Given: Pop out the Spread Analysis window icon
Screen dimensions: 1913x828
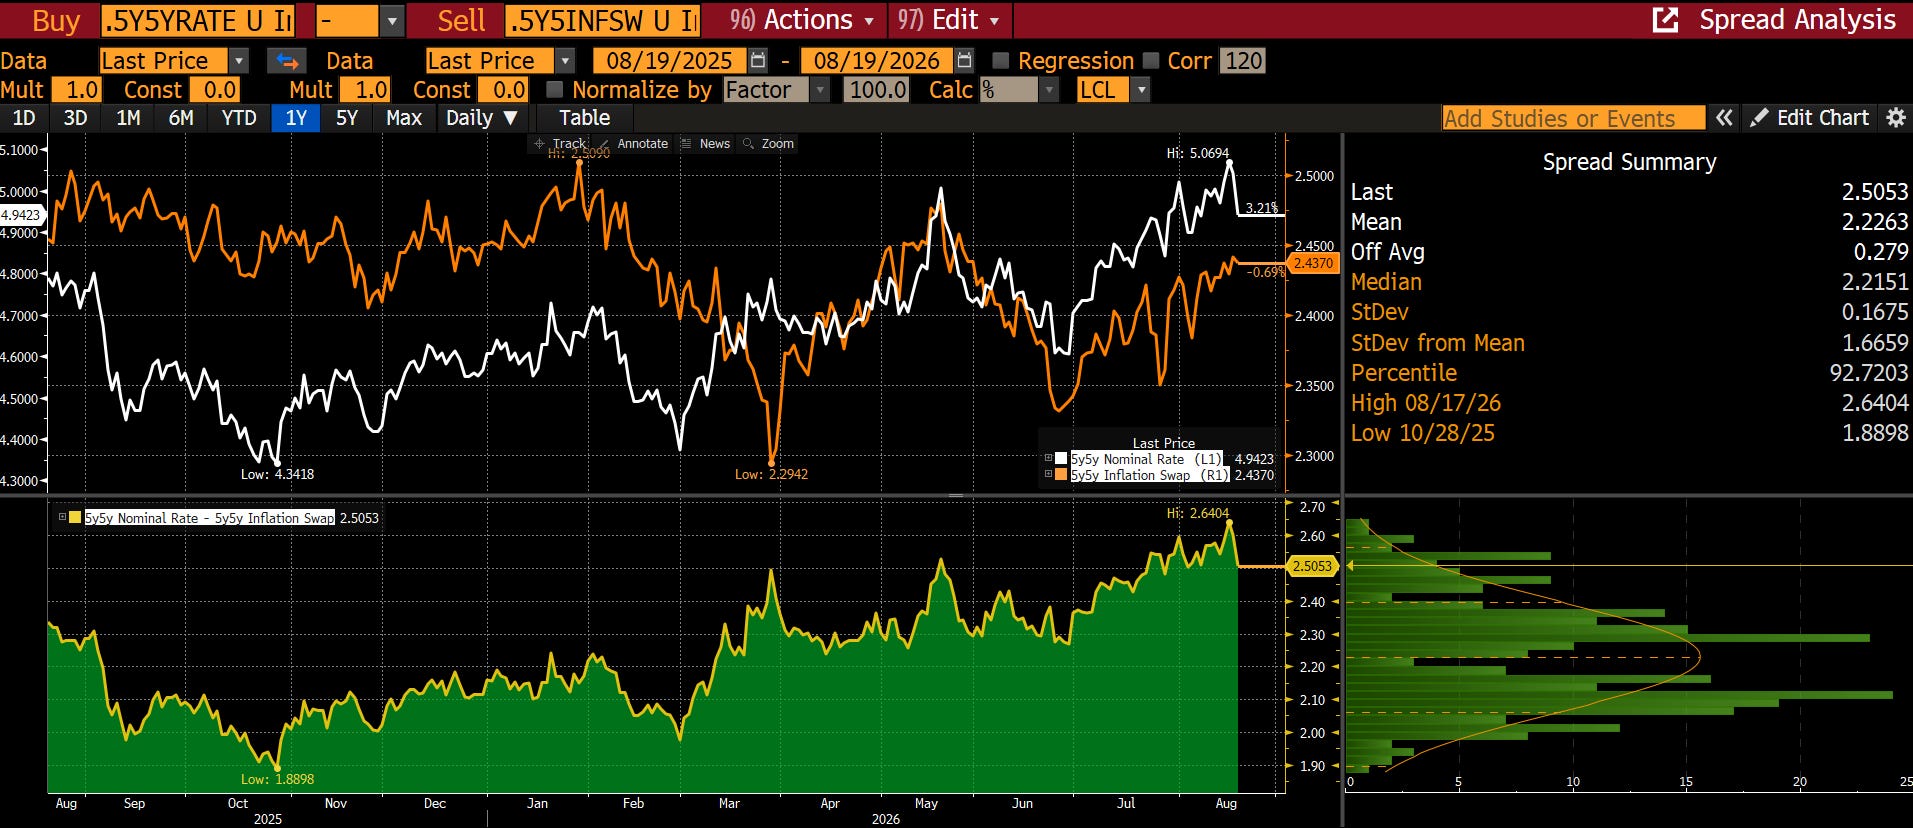Looking at the screenshot, I should click(1665, 20).
